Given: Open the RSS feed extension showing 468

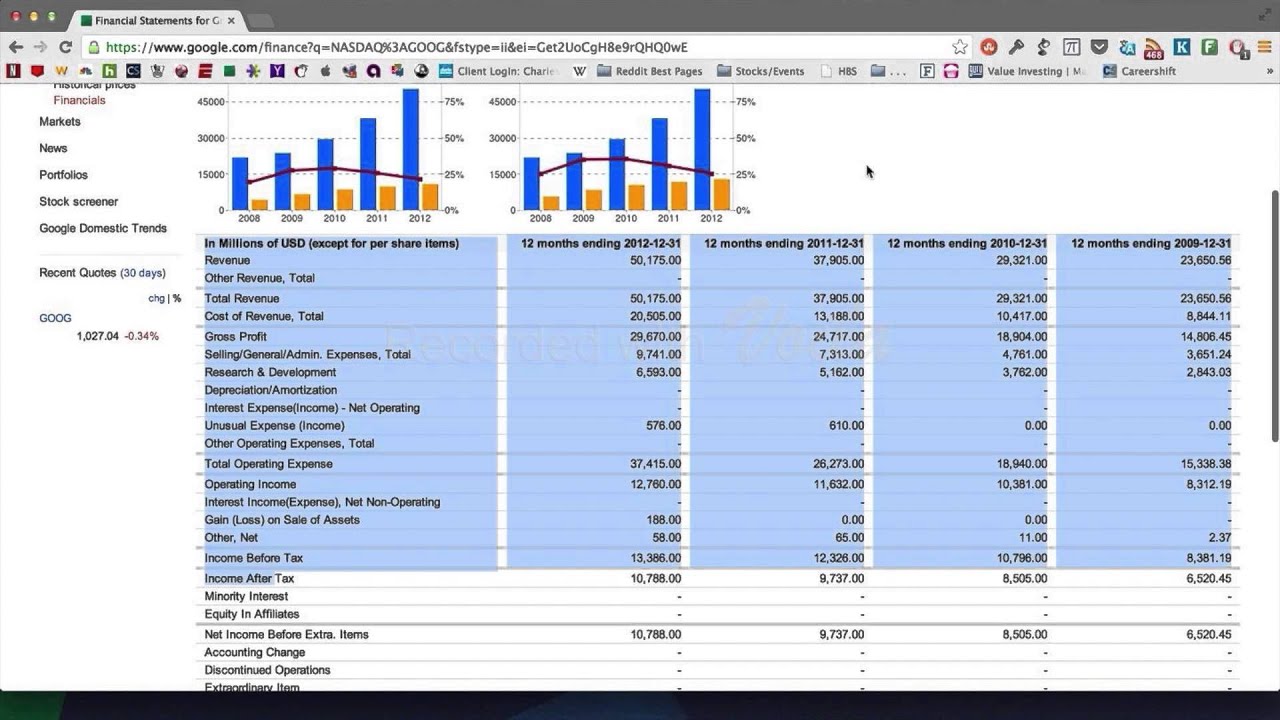Looking at the screenshot, I should point(1154,49).
